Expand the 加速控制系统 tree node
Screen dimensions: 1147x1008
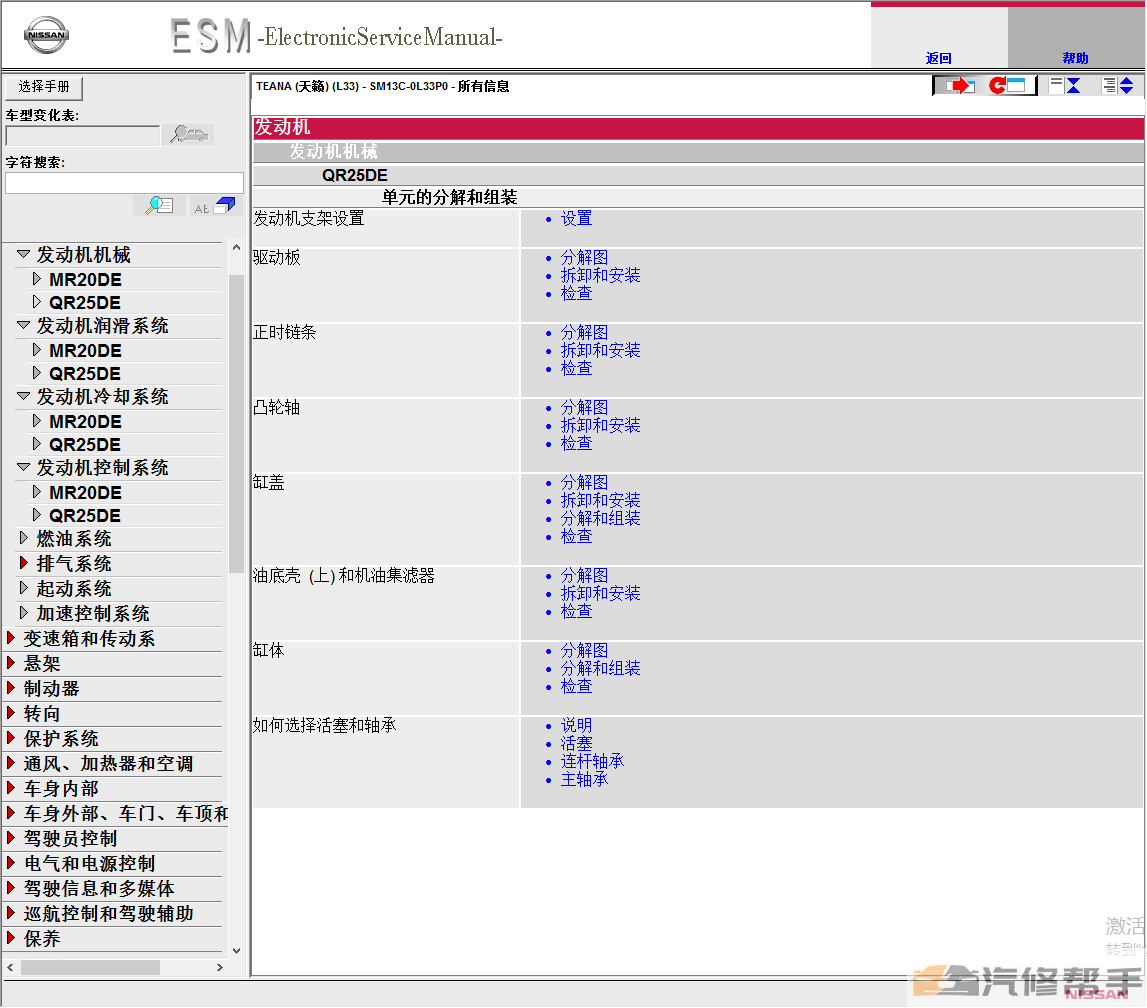point(23,613)
